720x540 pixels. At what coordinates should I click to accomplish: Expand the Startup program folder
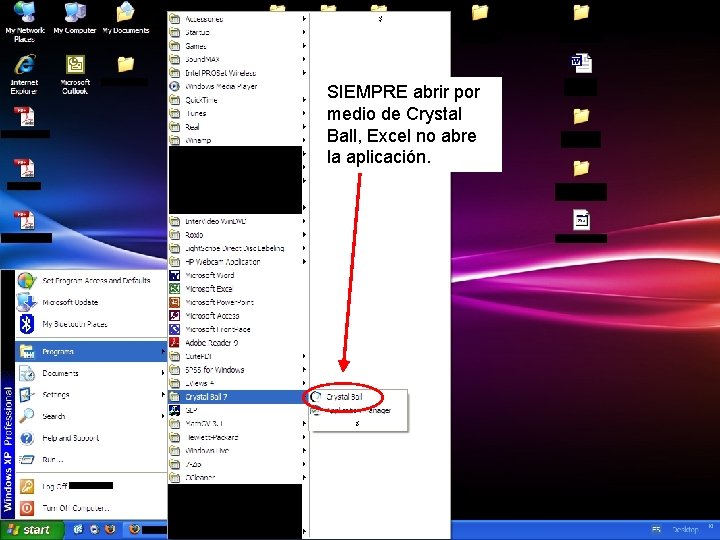(x=238, y=32)
